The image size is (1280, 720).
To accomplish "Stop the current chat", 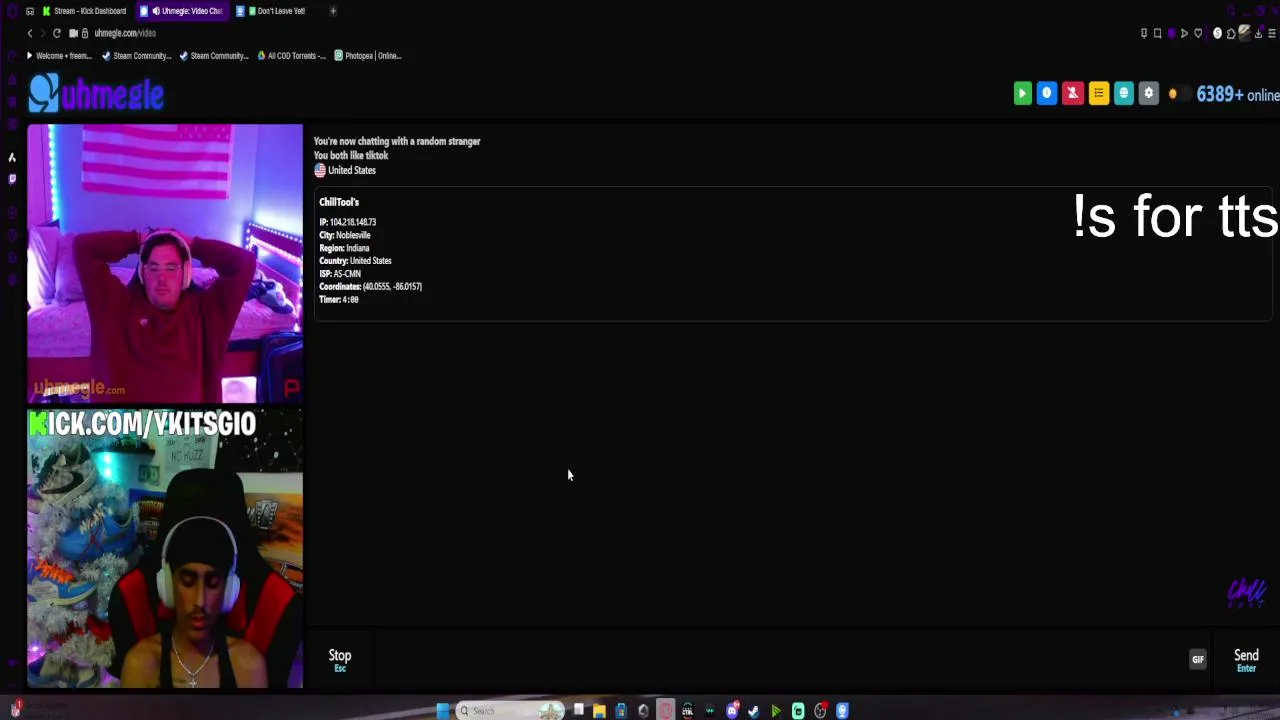I will pos(340,659).
